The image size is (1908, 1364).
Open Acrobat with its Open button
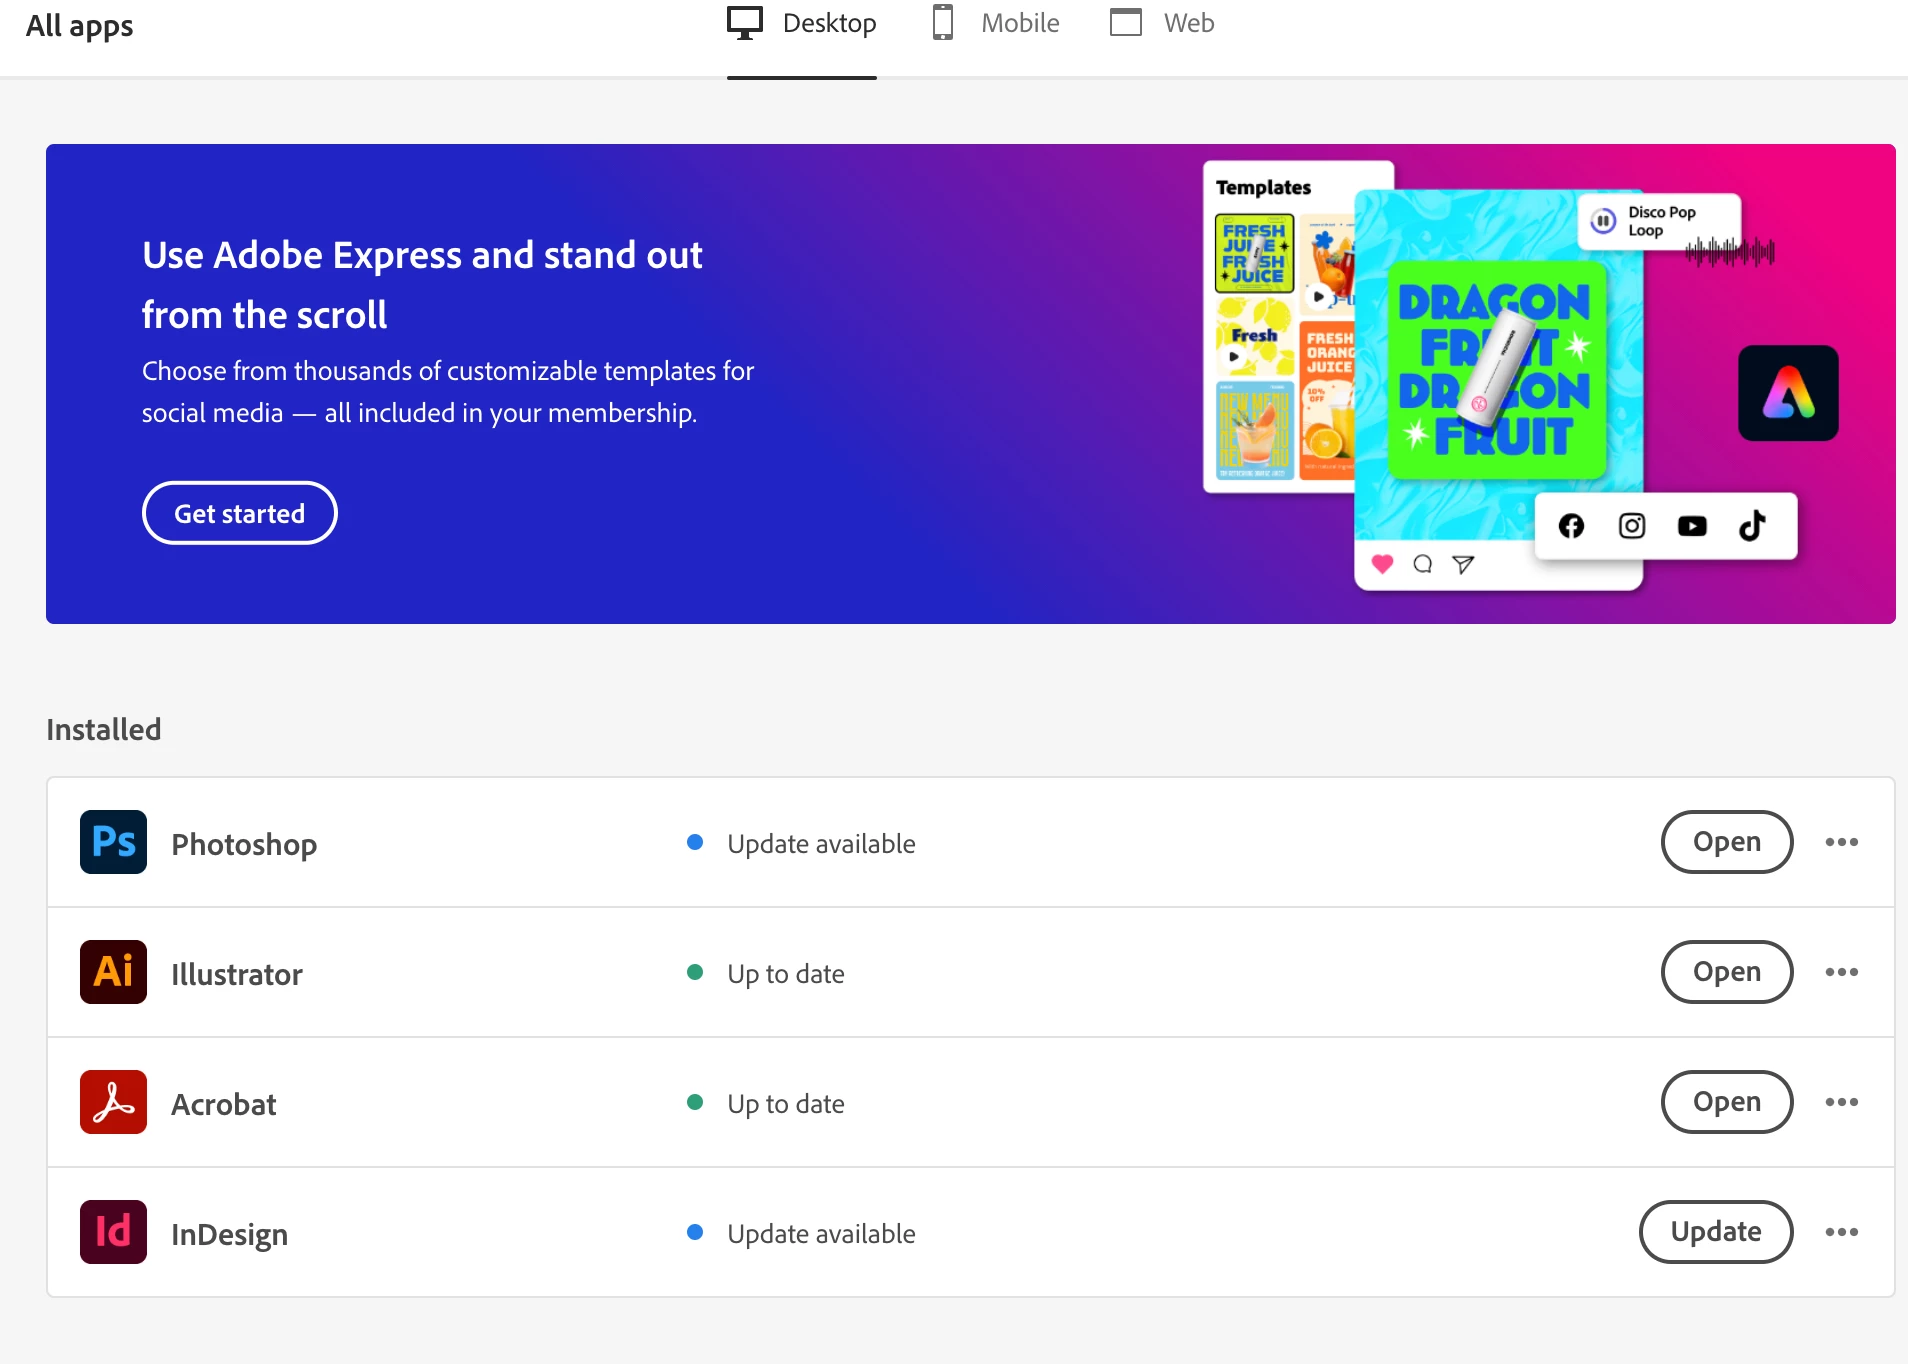(x=1727, y=1102)
